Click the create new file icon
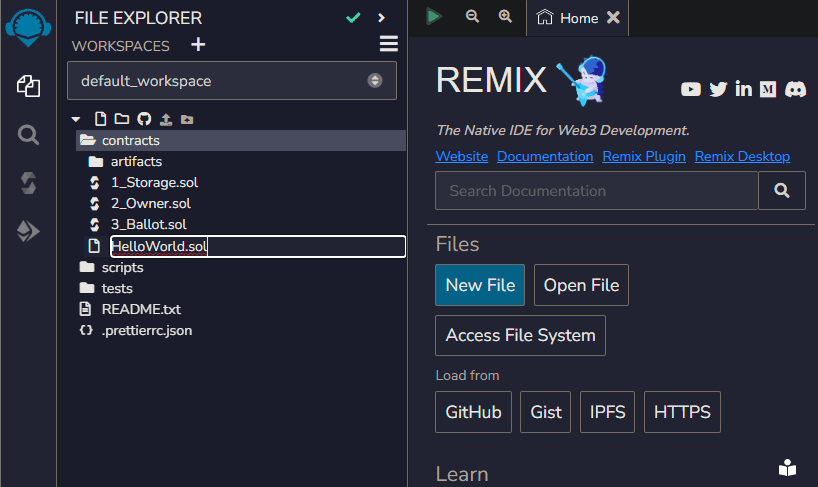818x487 pixels. click(101, 119)
